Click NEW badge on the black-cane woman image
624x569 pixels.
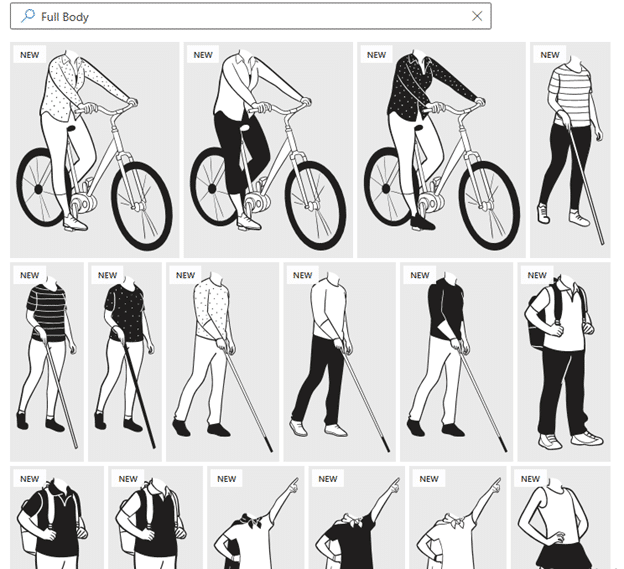(107, 275)
